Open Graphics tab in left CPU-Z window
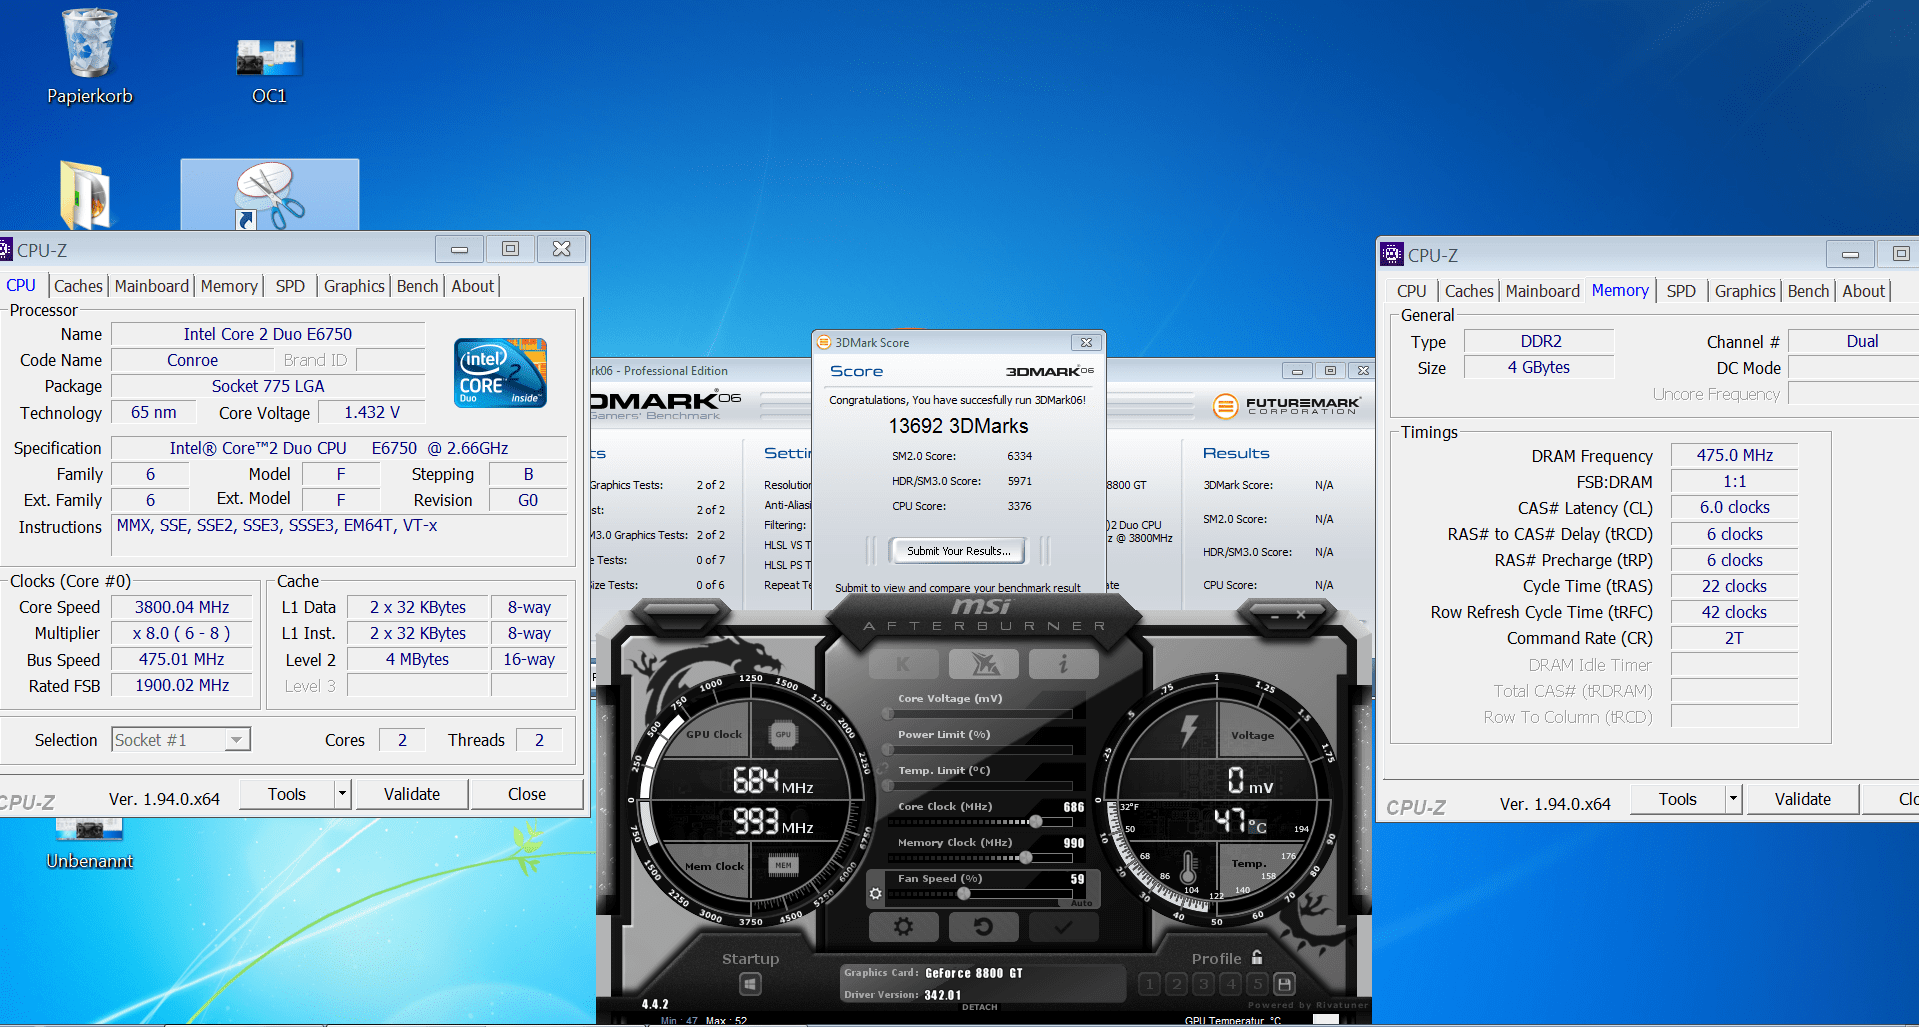 (x=354, y=286)
